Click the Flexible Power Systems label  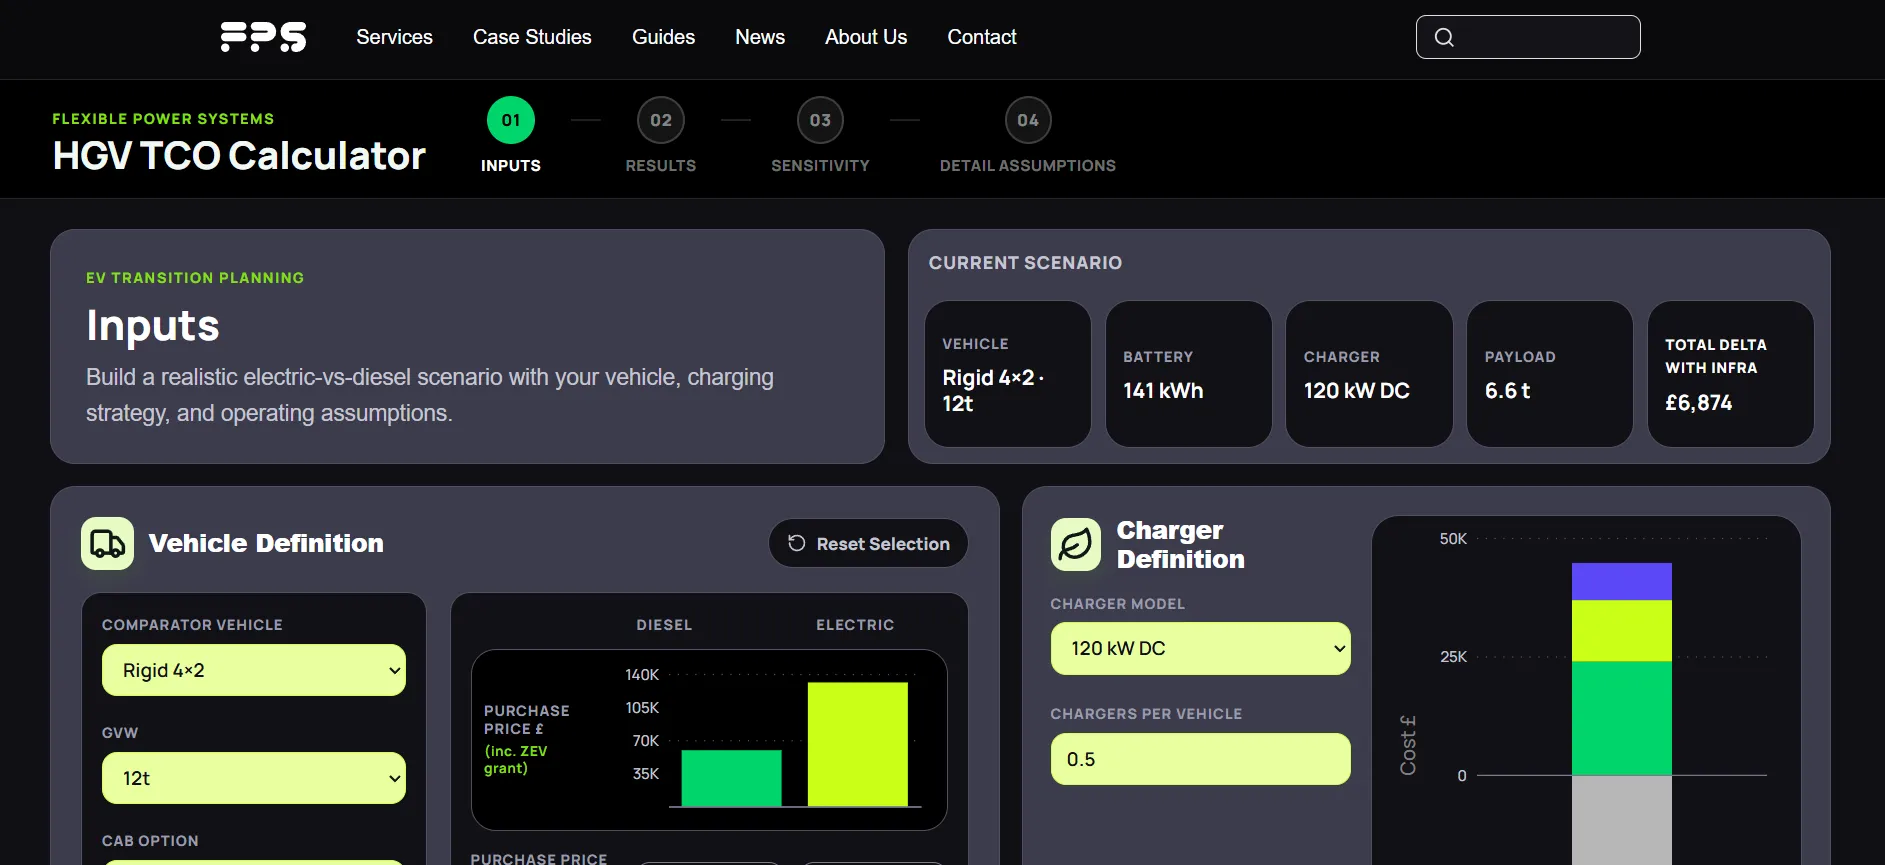(x=163, y=118)
